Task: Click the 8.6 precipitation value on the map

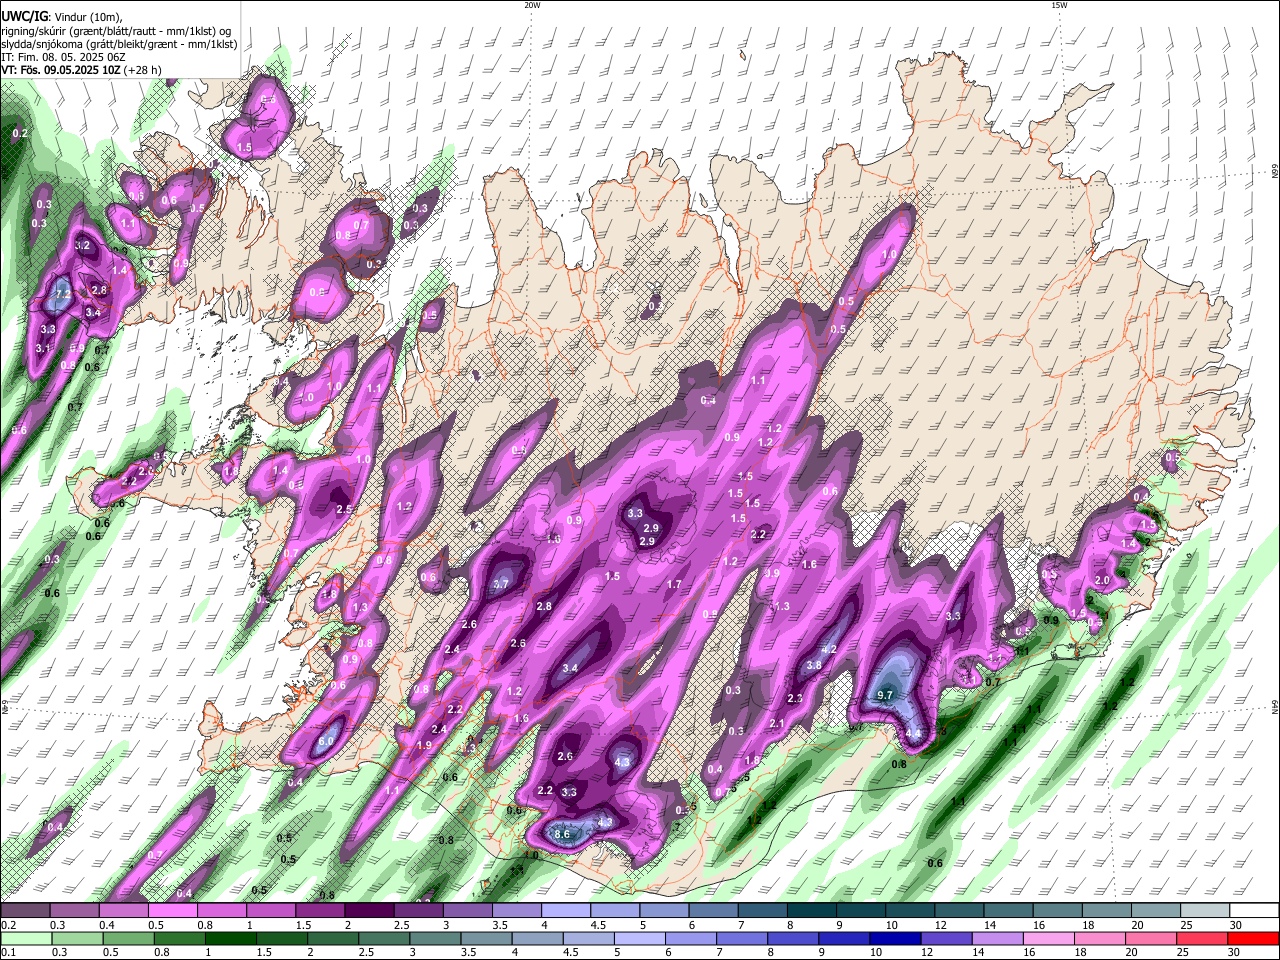Action: pos(562,834)
